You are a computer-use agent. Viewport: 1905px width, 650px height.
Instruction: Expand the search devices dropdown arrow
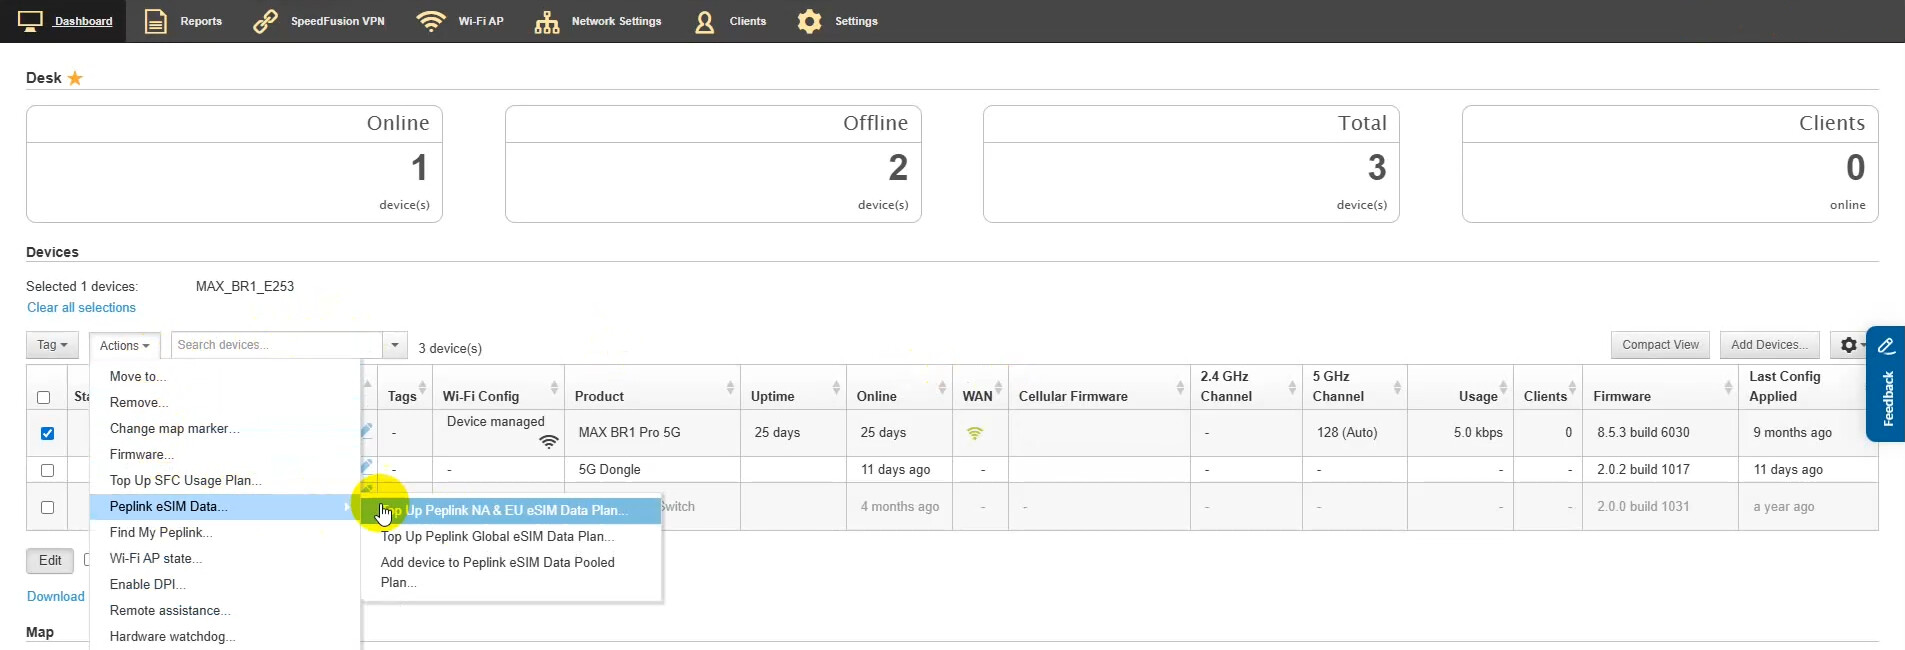(x=395, y=345)
